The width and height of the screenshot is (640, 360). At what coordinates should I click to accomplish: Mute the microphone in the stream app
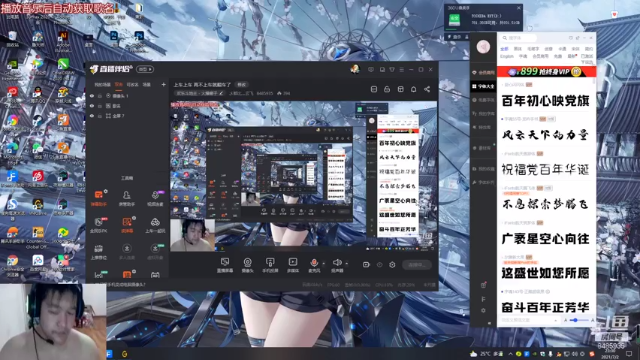[x=314, y=265]
